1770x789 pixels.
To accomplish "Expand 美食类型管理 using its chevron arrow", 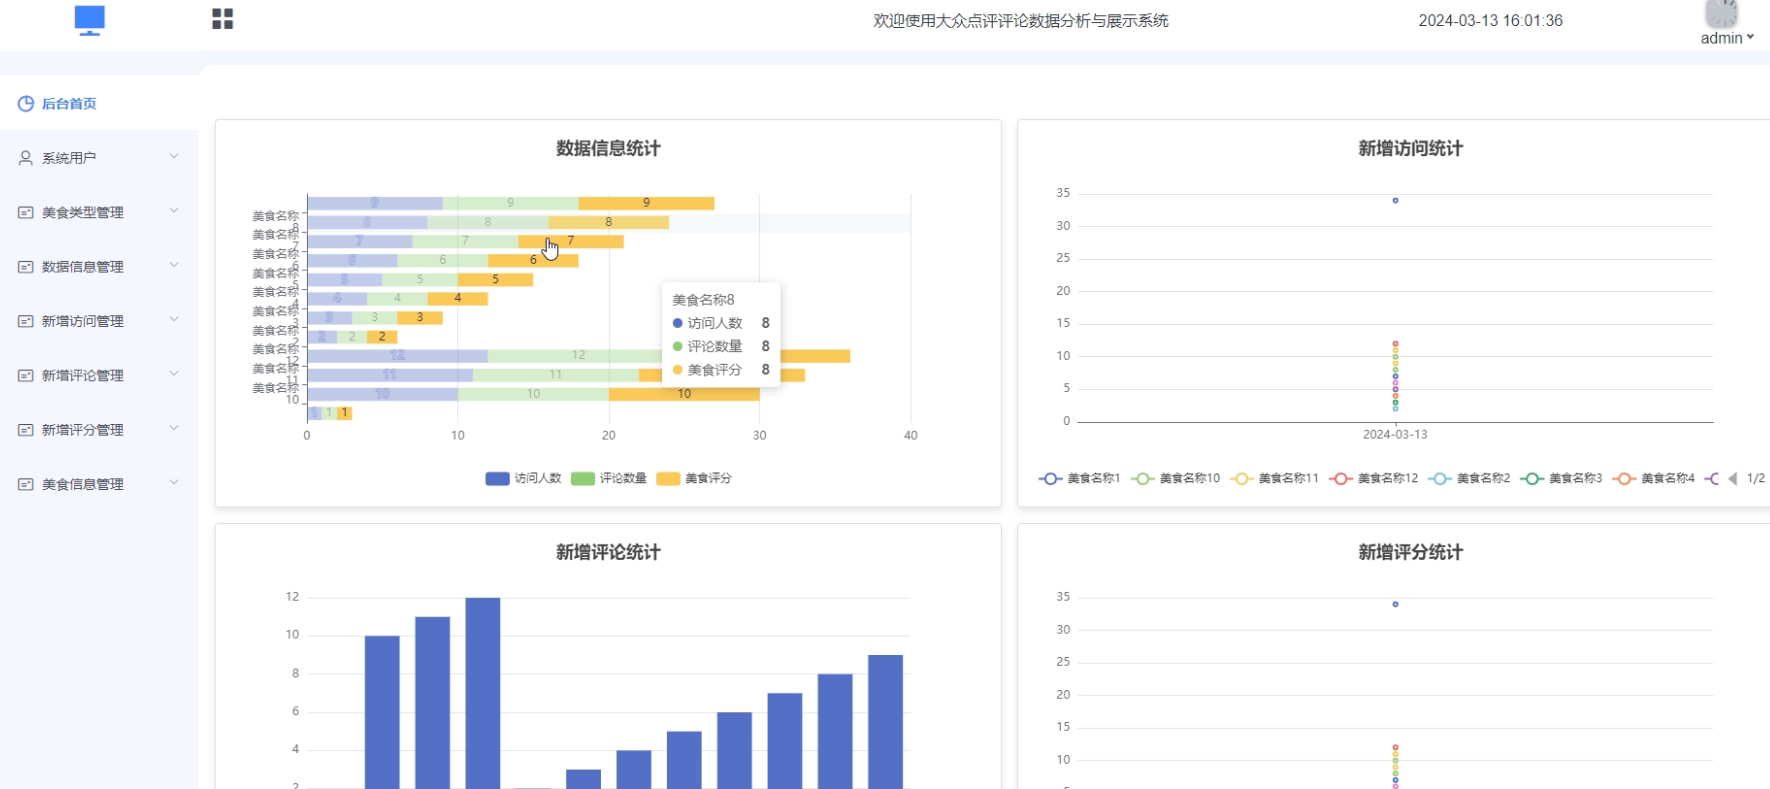I will tap(174, 210).
